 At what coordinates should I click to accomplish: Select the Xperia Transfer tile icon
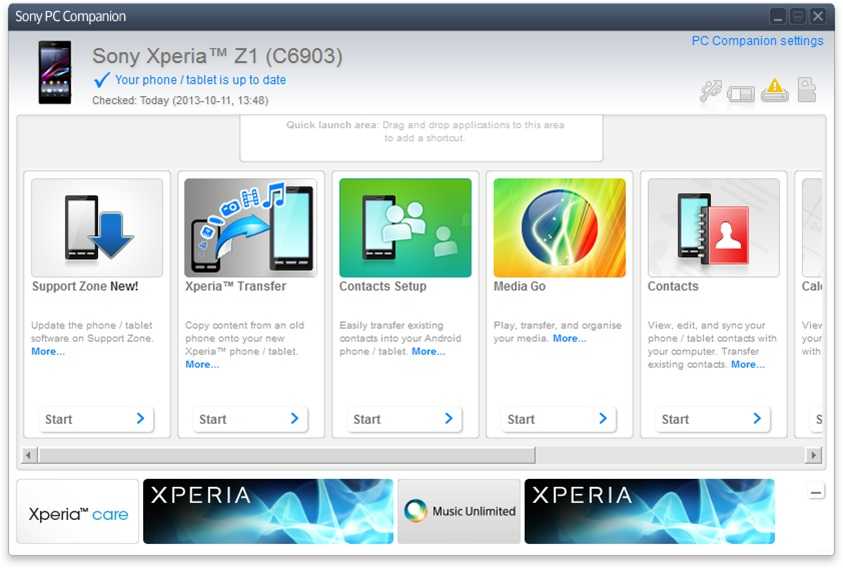click(251, 228)
